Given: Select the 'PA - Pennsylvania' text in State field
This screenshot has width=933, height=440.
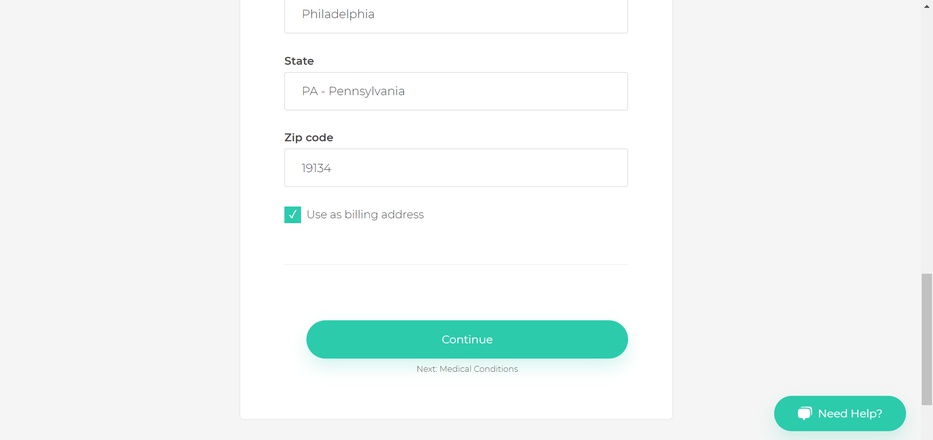Looking at the screenshot, I should [x=353, y=91].
